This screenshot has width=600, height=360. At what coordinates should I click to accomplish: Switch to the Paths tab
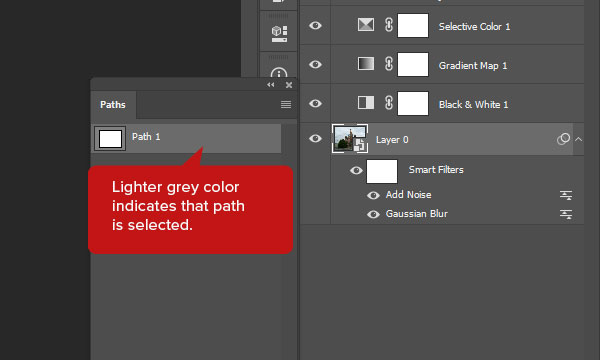113,105
